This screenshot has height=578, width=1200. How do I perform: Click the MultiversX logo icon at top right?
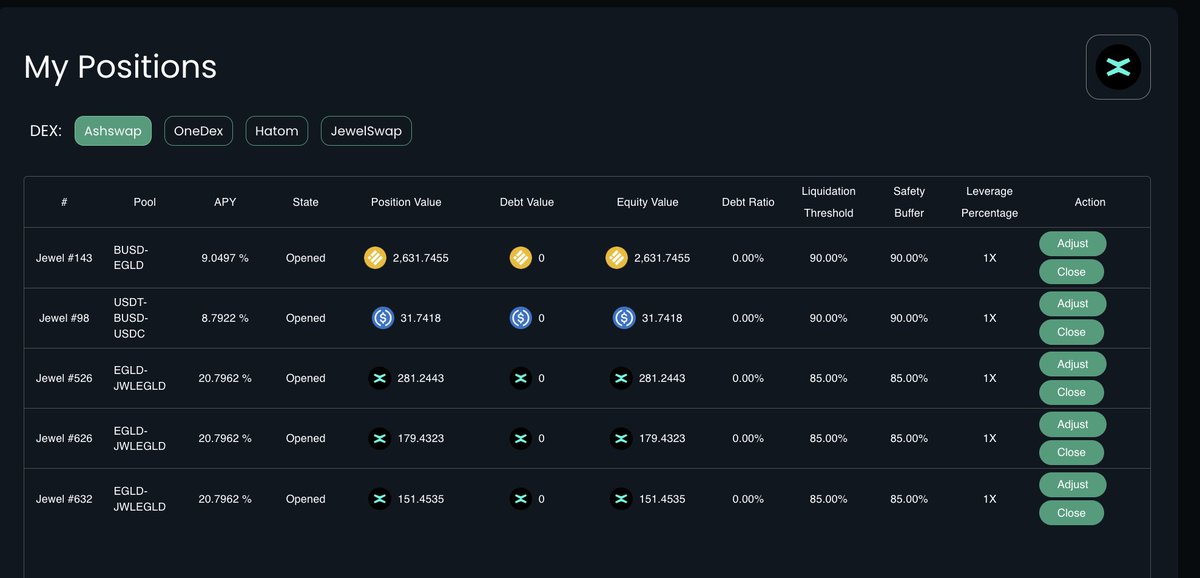[1118, 67]
